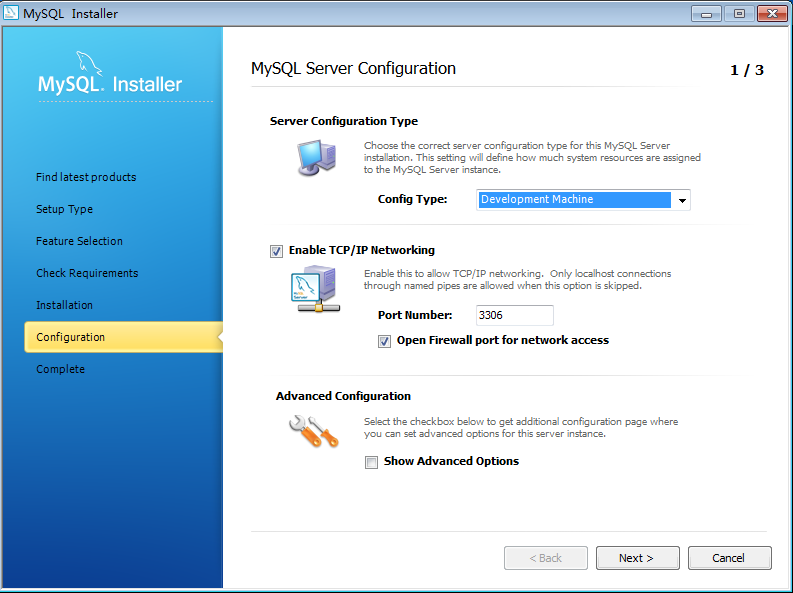Image resolution: width=793 pixels, height=593 pixels.
Task: Click the Server Configuration Type computer icon
Action: [x=317, y=158]
